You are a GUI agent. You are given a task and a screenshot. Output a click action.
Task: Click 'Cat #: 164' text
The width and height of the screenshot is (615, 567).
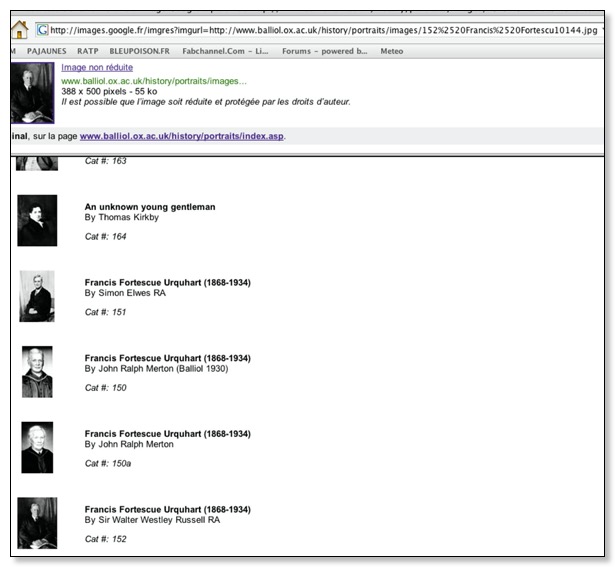point(106,236)
